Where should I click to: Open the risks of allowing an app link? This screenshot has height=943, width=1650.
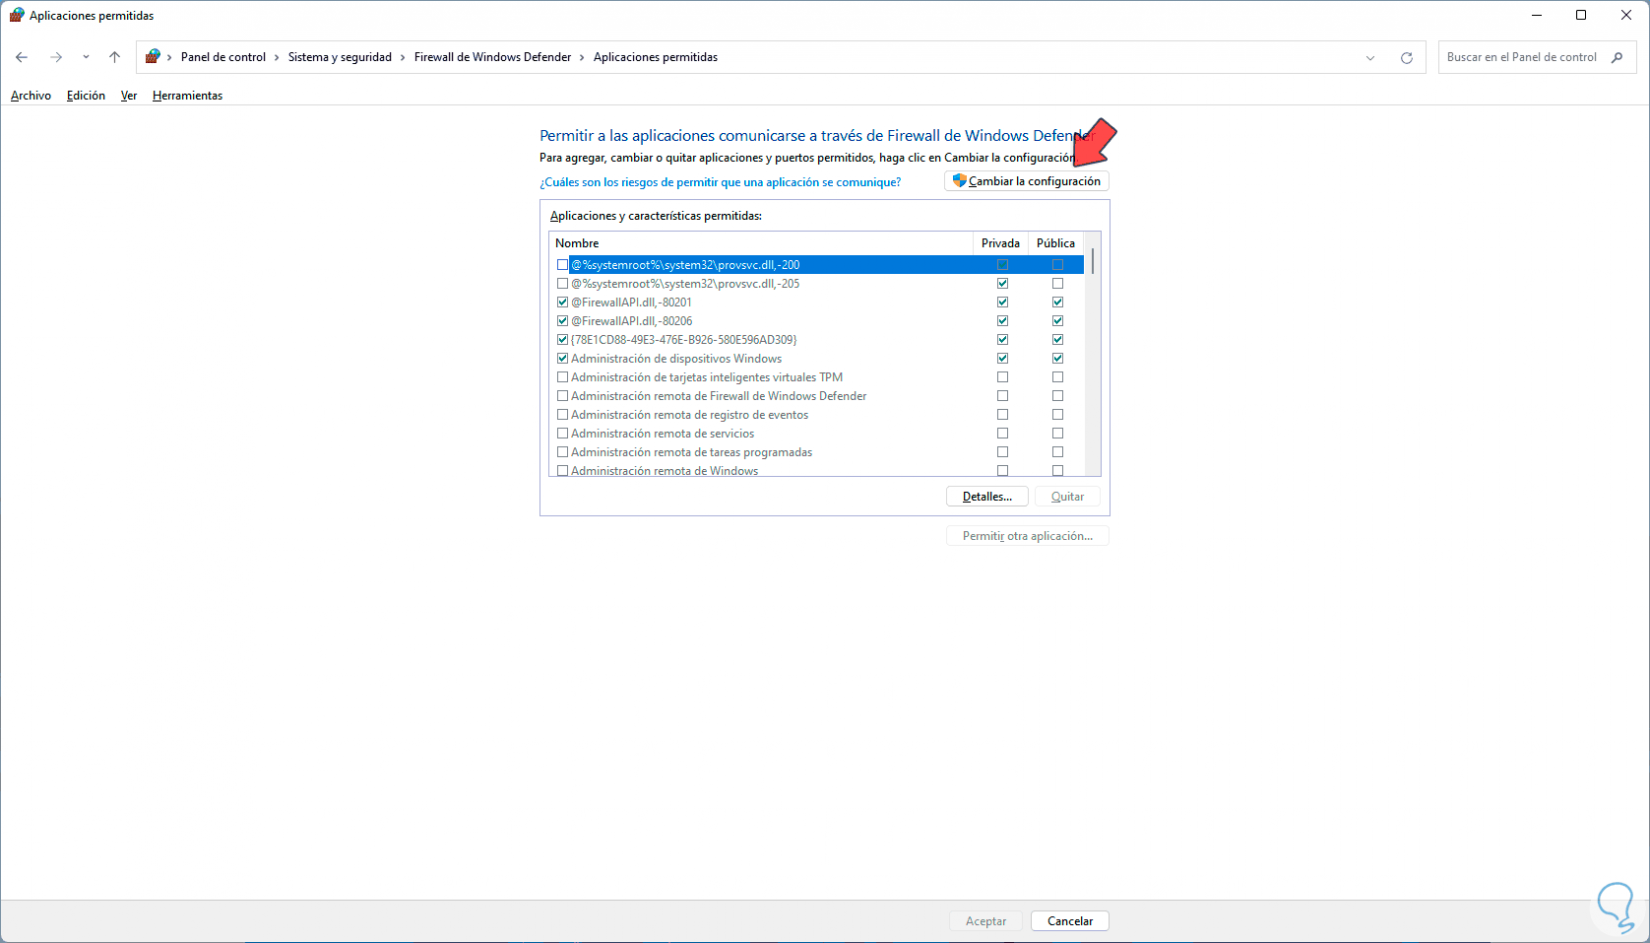720,182
